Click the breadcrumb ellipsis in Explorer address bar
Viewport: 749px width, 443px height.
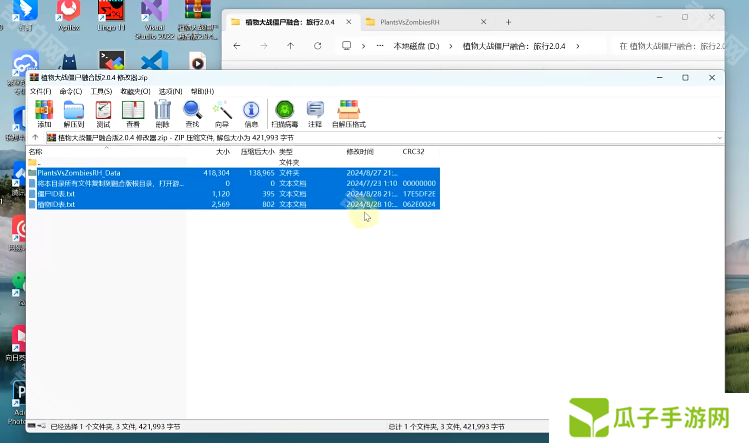(x=380, y=46)
